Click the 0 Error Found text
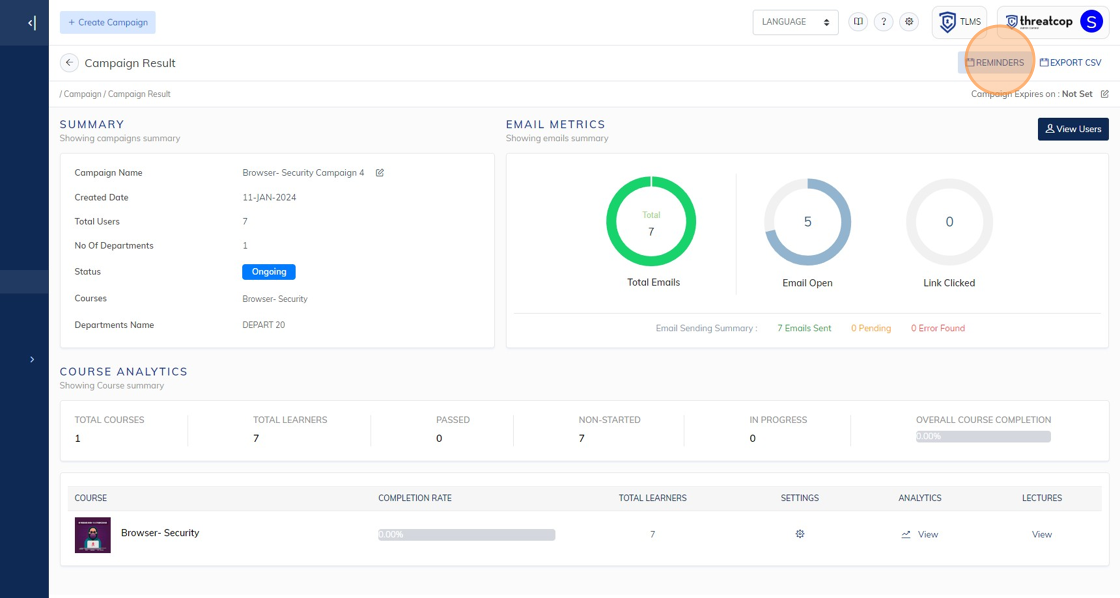 938,329
